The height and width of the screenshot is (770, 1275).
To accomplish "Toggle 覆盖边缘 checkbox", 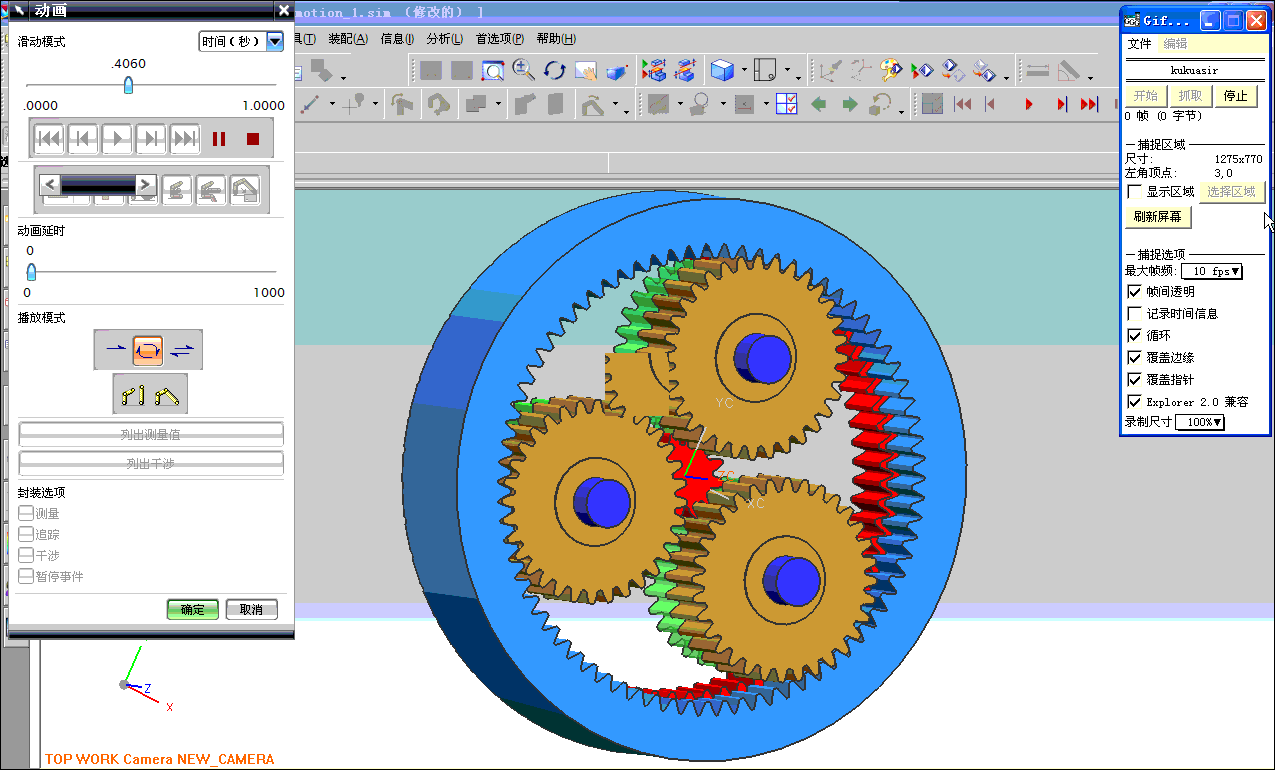I will 1134,357.
